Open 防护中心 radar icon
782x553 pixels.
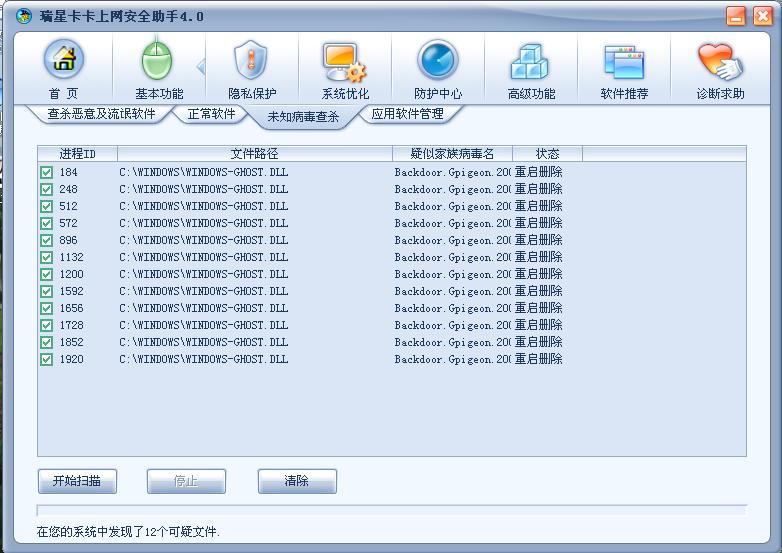pyautogui.click(x=437, y=60)
